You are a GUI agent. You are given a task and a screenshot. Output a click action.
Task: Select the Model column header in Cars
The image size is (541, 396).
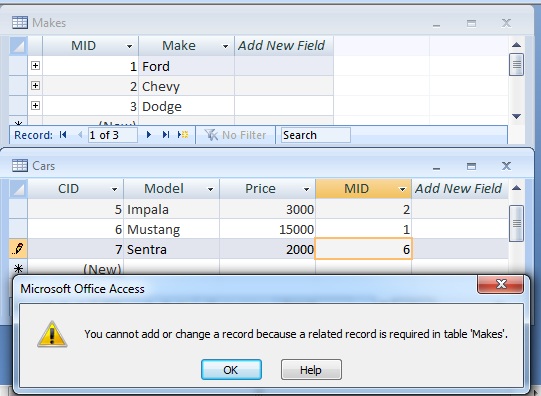(164, 189)
